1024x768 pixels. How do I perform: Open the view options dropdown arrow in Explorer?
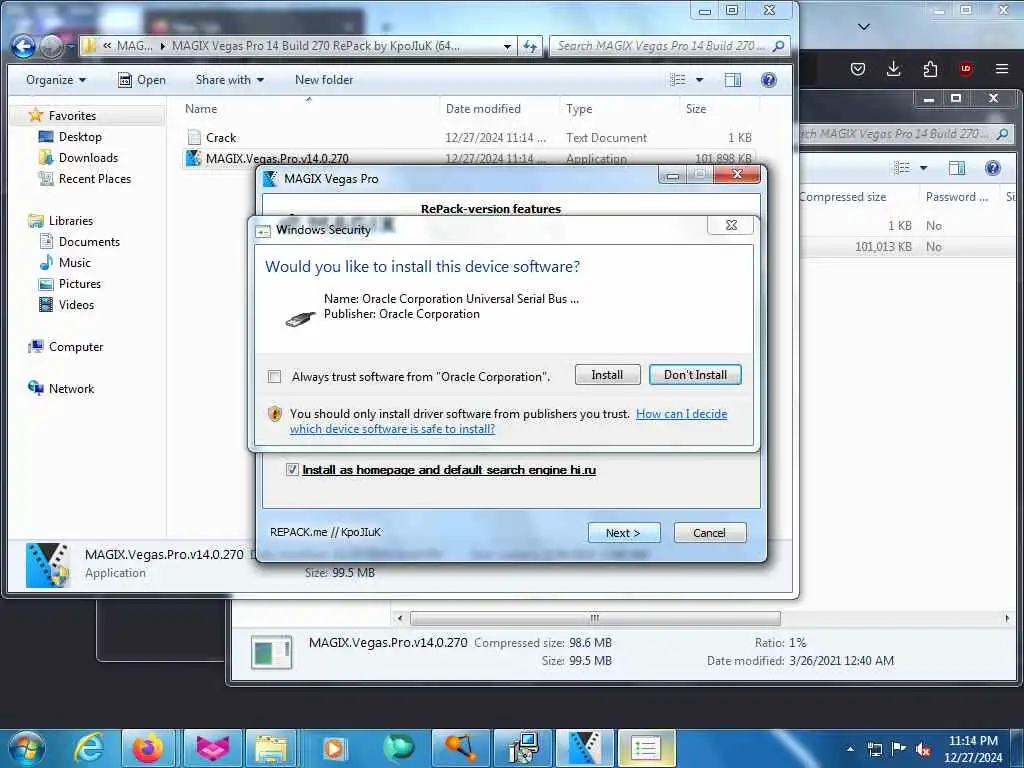pos(699,80)
